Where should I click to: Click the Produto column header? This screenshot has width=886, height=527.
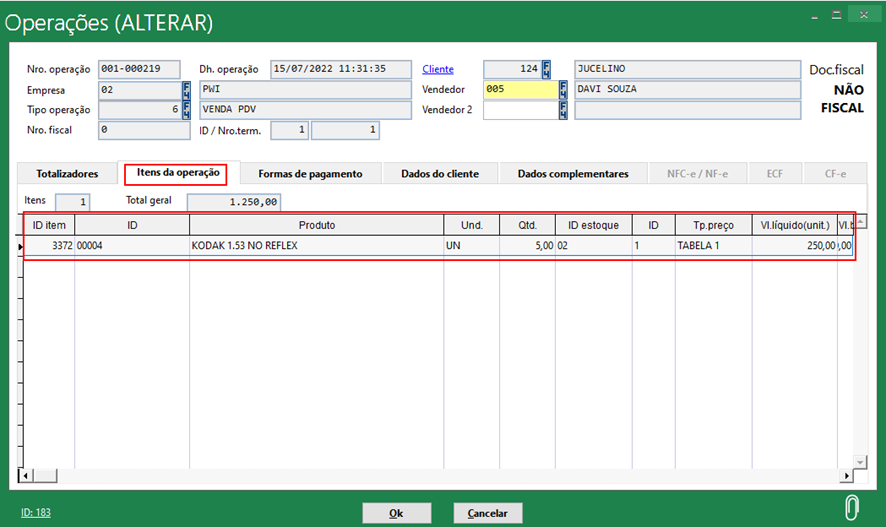point(316,225)
